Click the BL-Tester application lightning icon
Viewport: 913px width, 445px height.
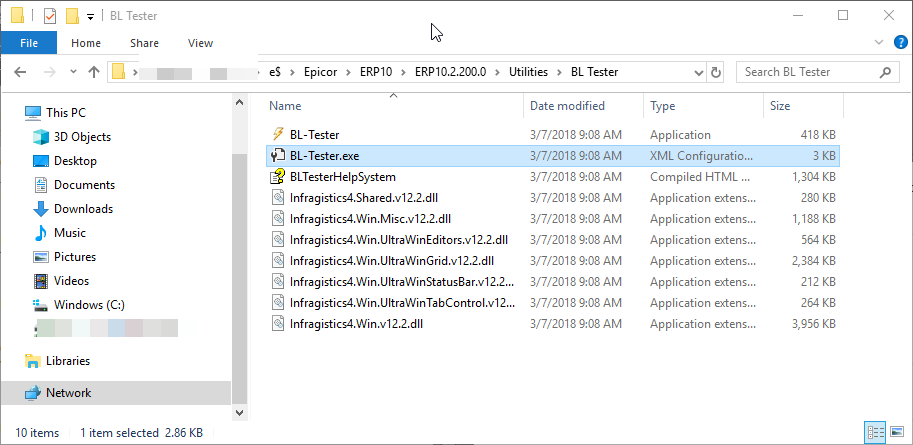point(278,135)
